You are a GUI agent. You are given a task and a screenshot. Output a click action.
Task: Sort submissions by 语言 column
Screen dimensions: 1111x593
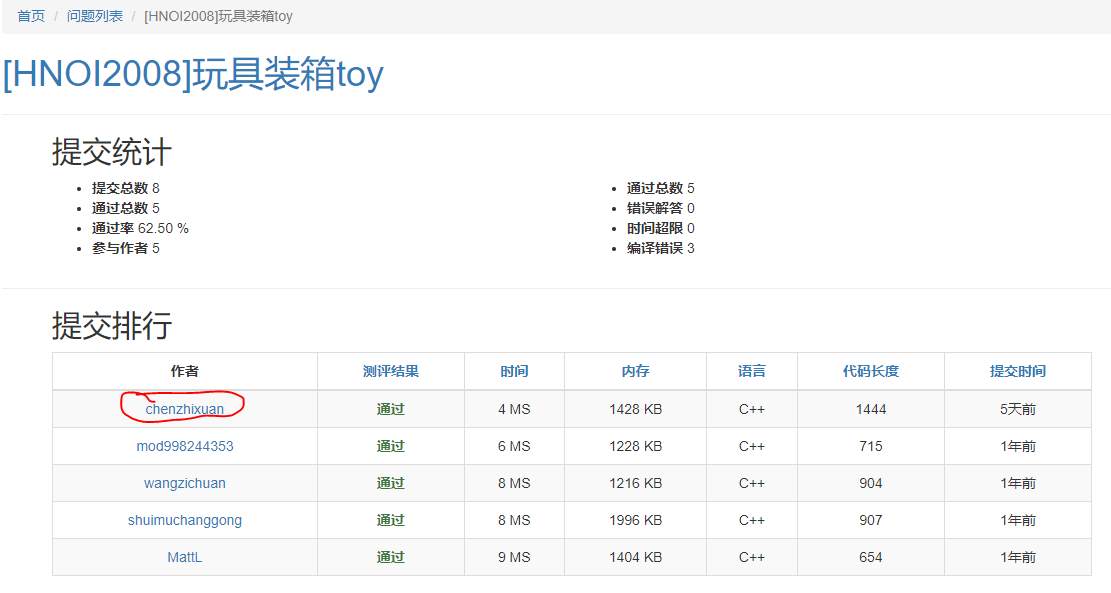point(752,371)
